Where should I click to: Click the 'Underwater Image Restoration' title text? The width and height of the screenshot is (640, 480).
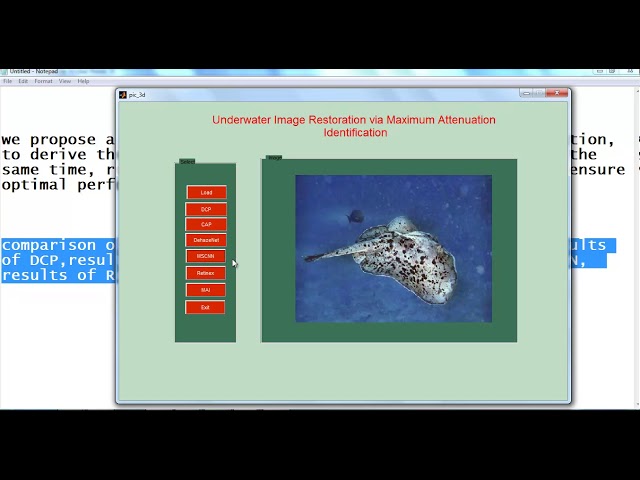pyautogui.click(x=354, y=126)
